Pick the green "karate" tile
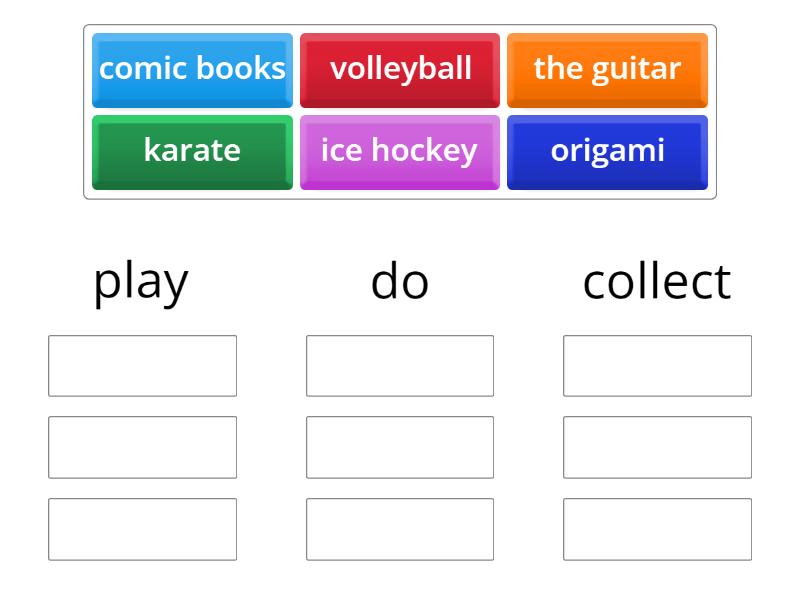 (x=192, y=152)
